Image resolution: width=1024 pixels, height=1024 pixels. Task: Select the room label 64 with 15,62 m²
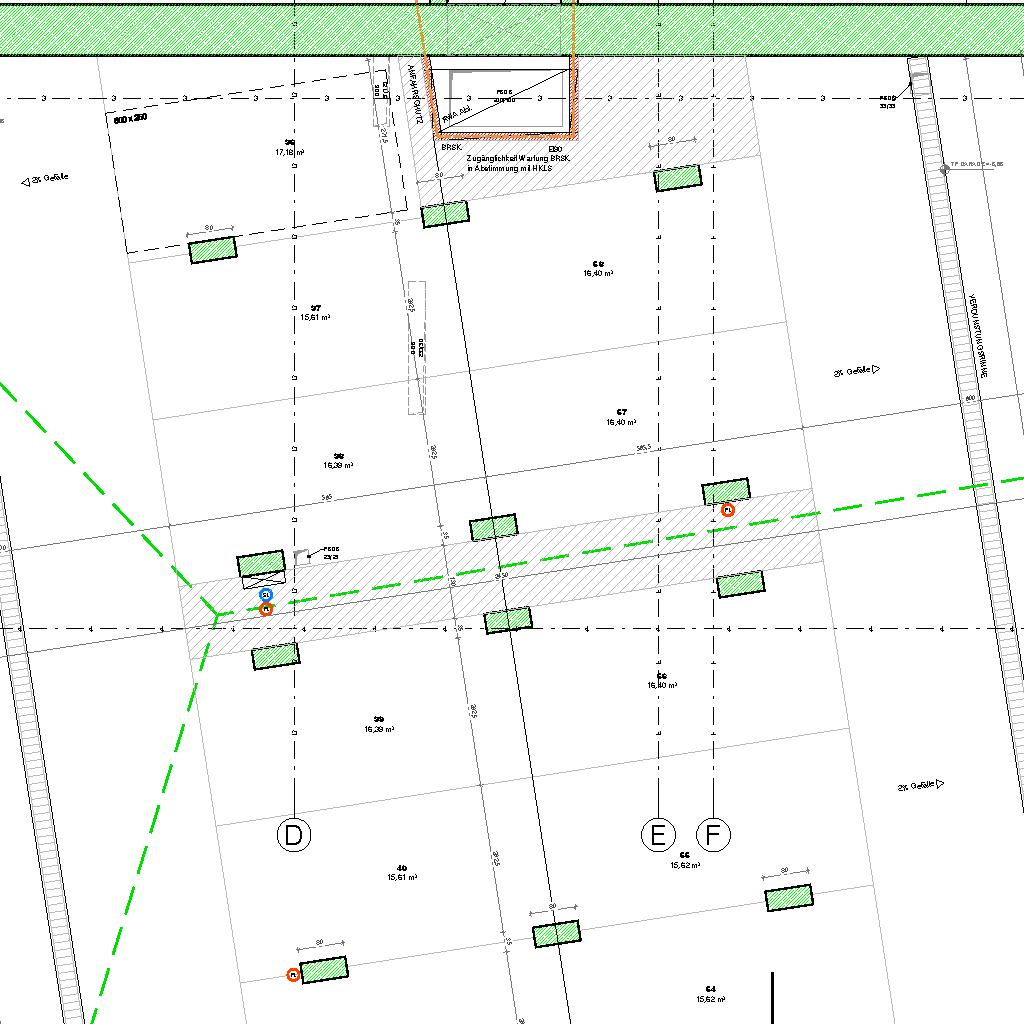pyautogui.click(x=710, y=993)
